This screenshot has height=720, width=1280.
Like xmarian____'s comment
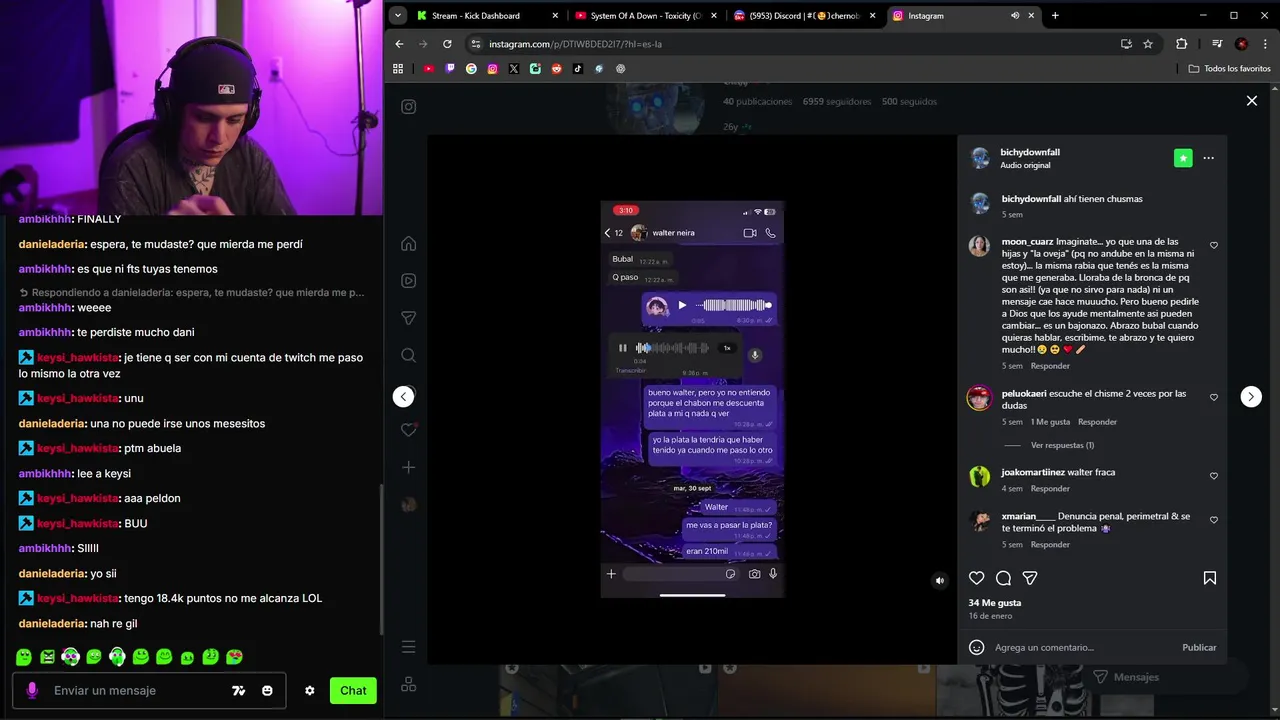pos(1214,520)
